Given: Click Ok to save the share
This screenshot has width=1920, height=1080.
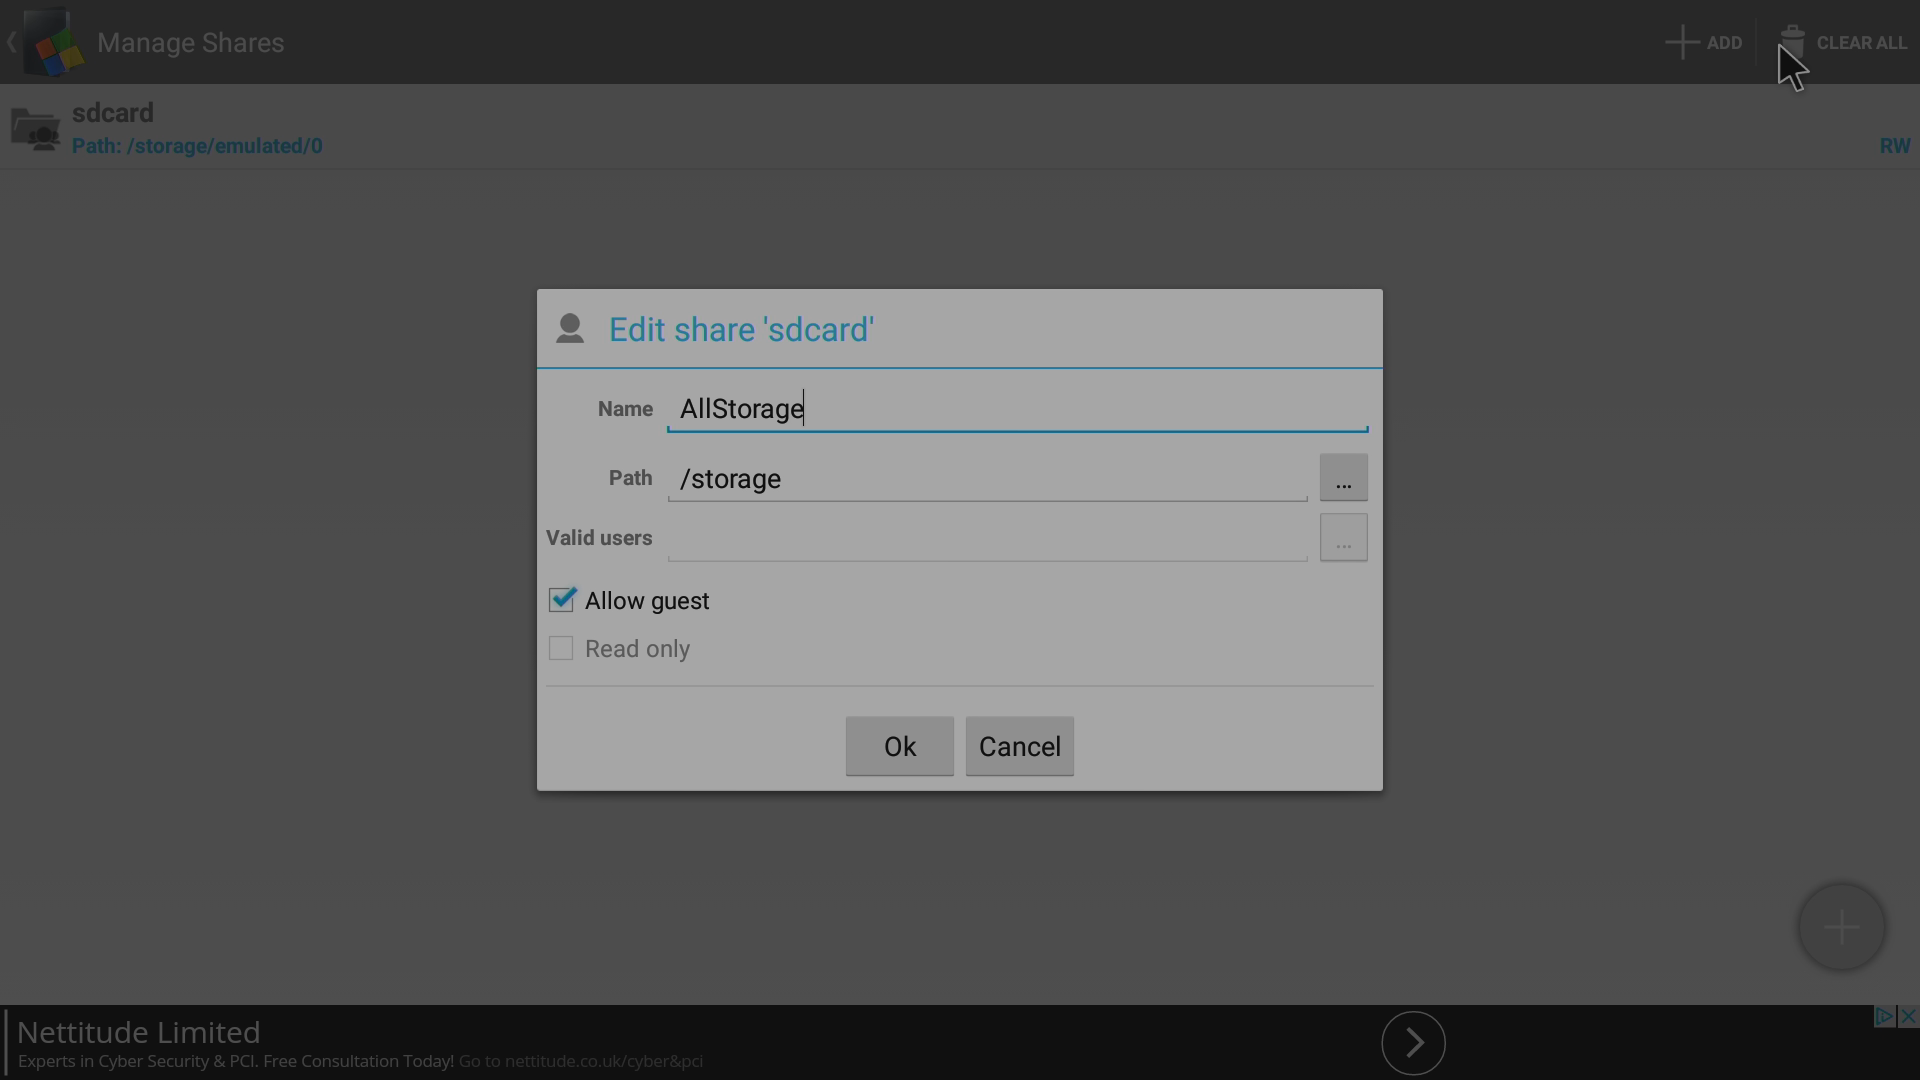Looking at the screenshot, I should (x=900, y=746).
